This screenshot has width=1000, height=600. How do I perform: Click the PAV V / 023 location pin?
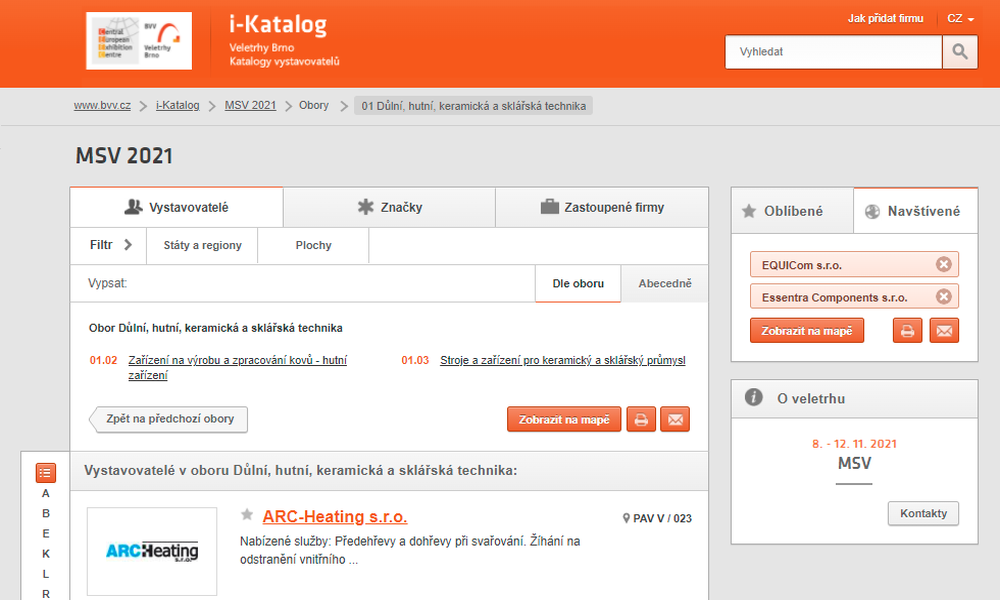[x=626, y=518]
